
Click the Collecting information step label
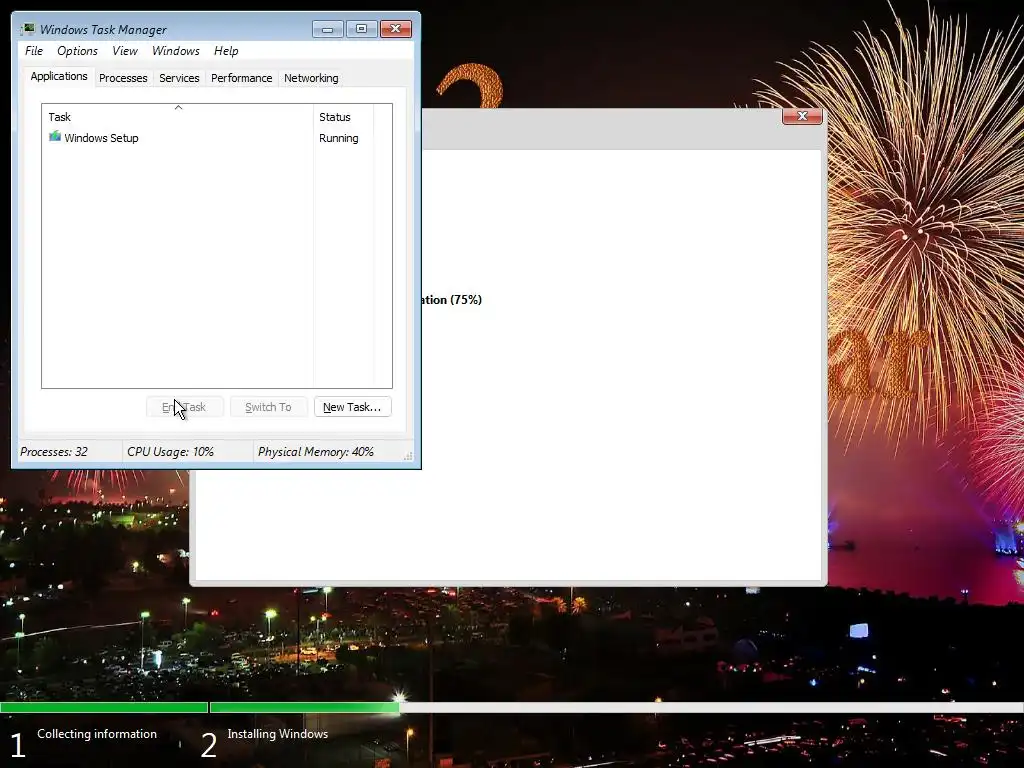pyautogui.click(x=97, y=734)
